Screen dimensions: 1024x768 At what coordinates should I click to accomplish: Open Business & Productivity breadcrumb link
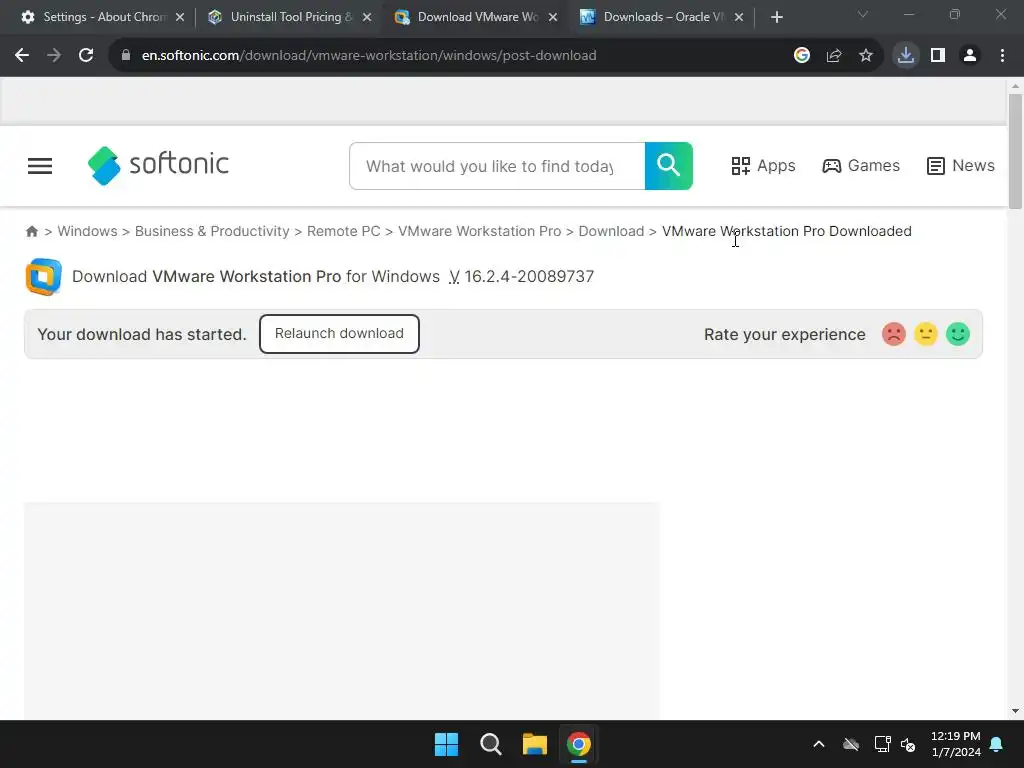coord(212,231)
